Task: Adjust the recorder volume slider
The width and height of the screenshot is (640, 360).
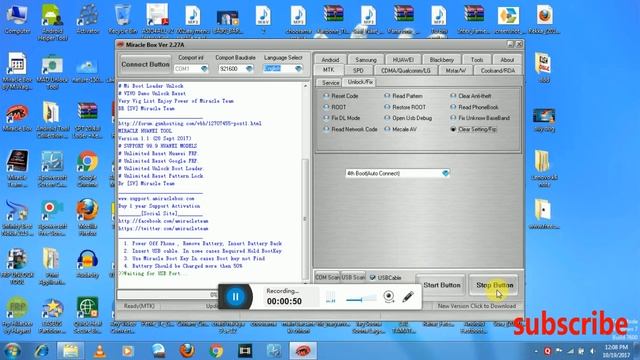Action: tap(361, 300)
